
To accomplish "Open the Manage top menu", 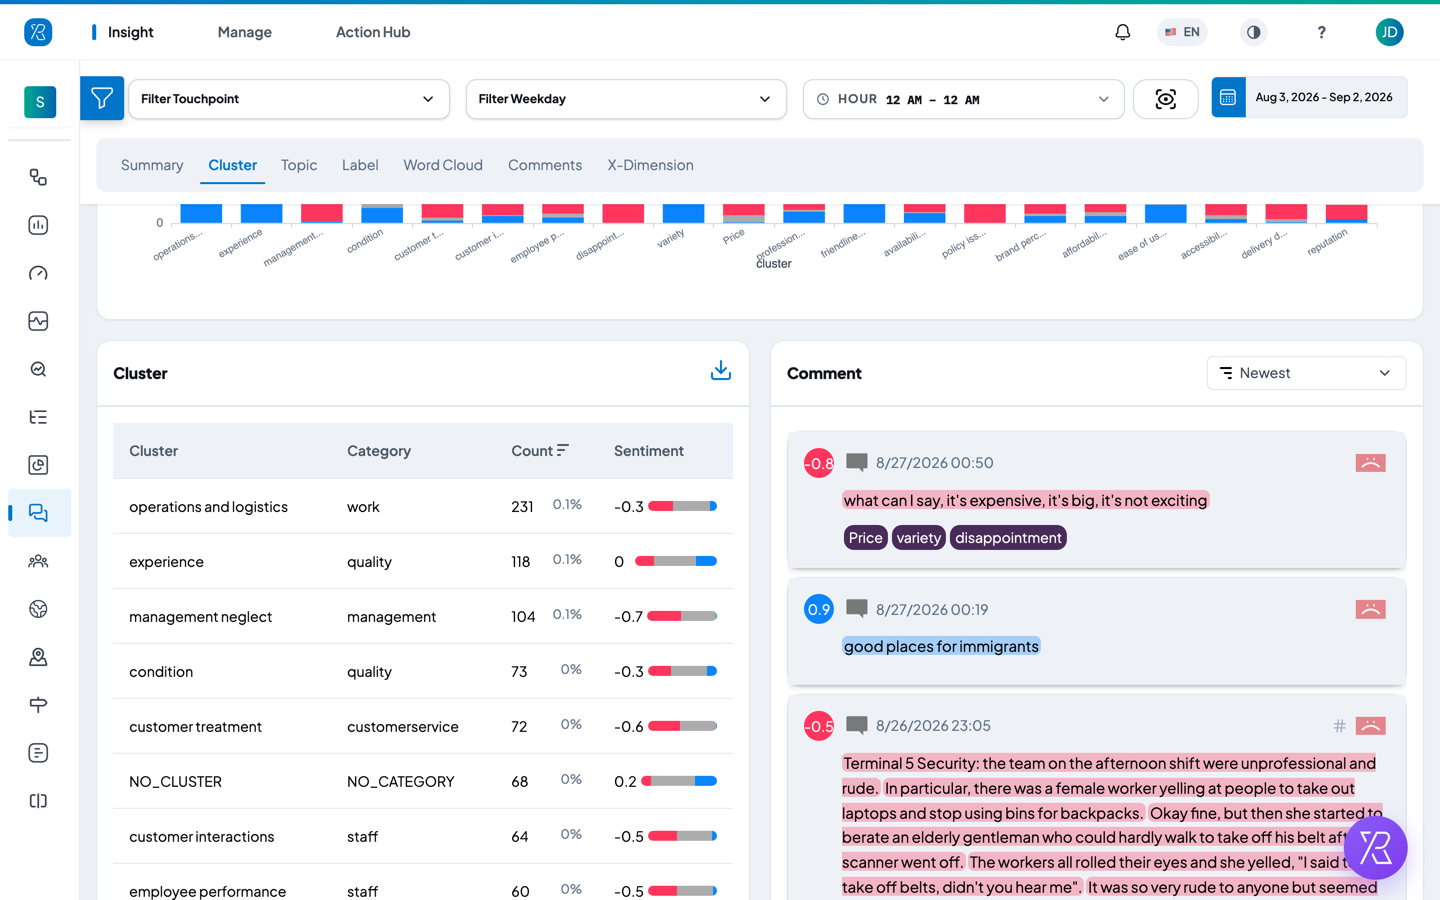I will pos(245,32).
